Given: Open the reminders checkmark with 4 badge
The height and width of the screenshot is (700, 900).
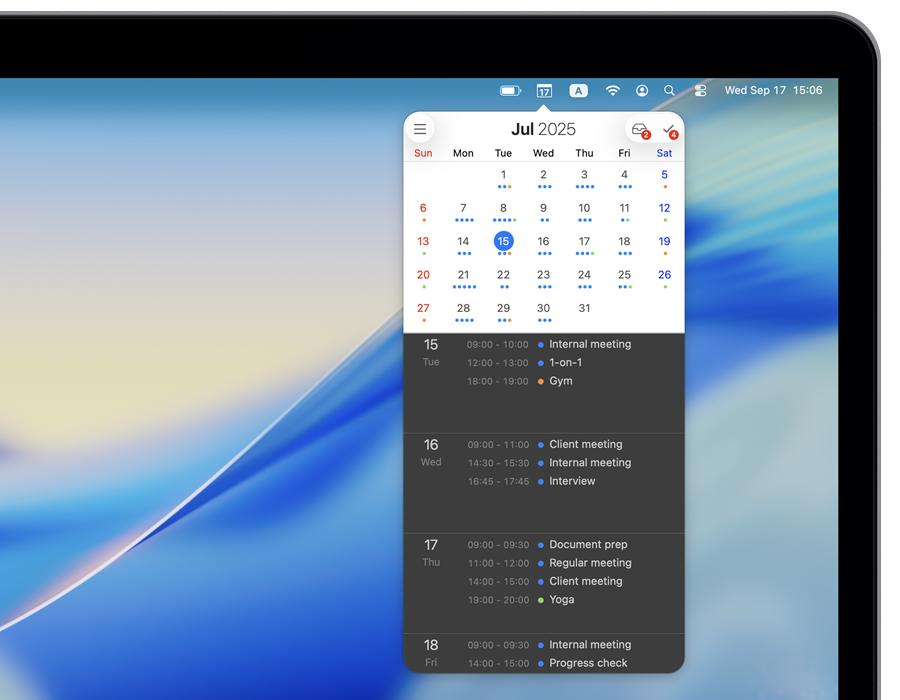Looking at the screenshot, I should click(x=668, y=129).
